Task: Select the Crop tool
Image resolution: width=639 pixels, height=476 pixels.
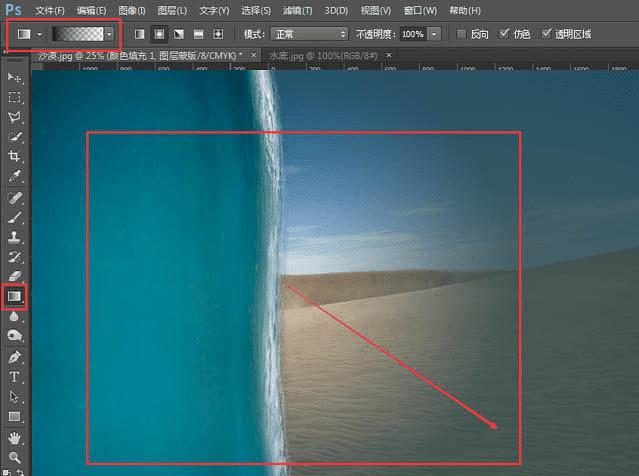Action: 14,156
